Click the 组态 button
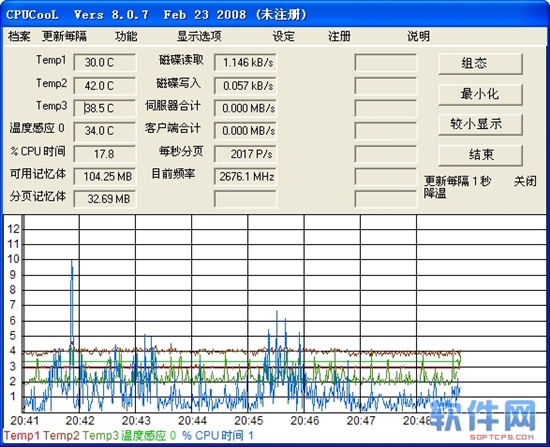Viewport: 550px width, 447px height. [480, 64]
